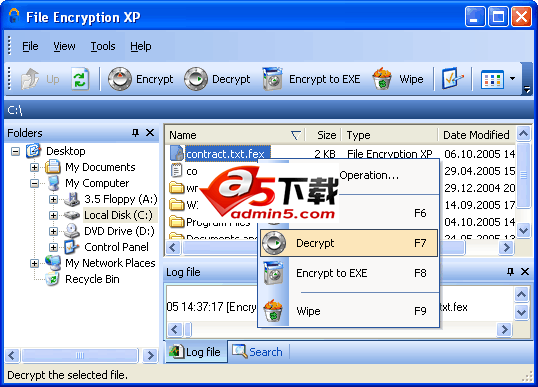
Task: Close the Folders panel
Action: click(x=150, y=133)
